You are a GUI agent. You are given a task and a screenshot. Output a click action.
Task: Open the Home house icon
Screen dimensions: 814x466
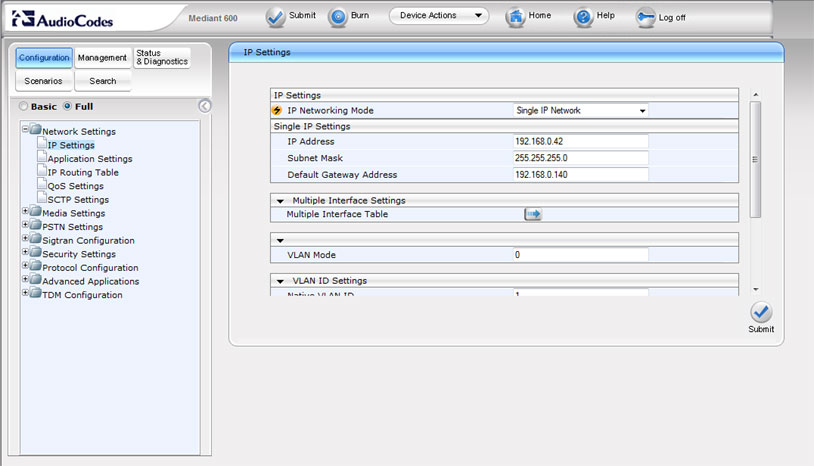pos(515,17)
